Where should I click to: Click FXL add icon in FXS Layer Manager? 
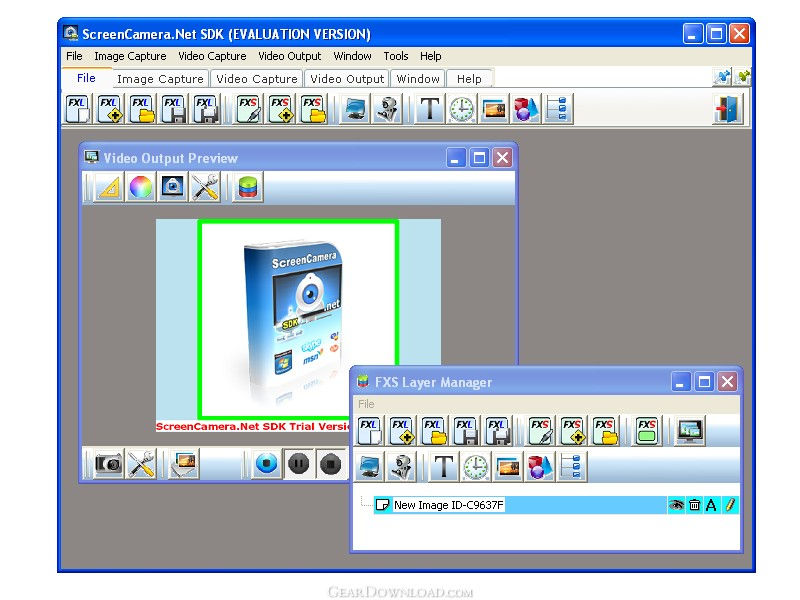[402, 431]
